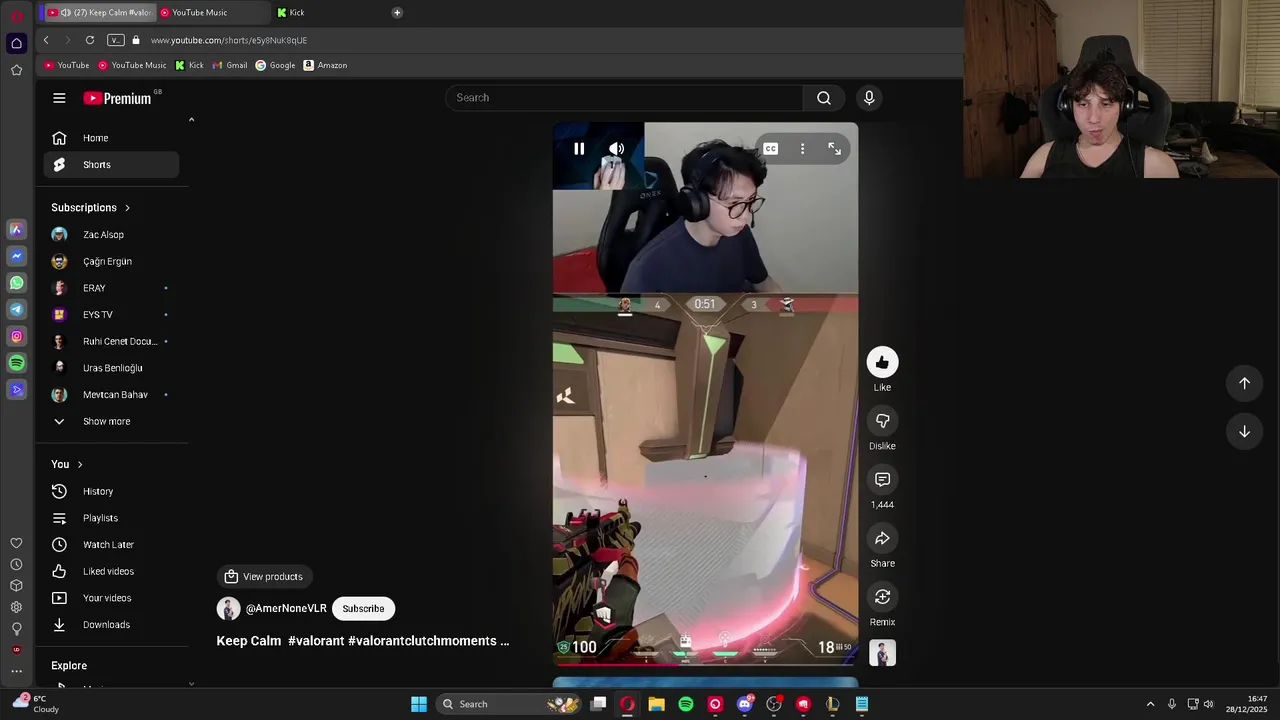
Task: Open the YouTube Music bookmark
Action: coord(133,65)
